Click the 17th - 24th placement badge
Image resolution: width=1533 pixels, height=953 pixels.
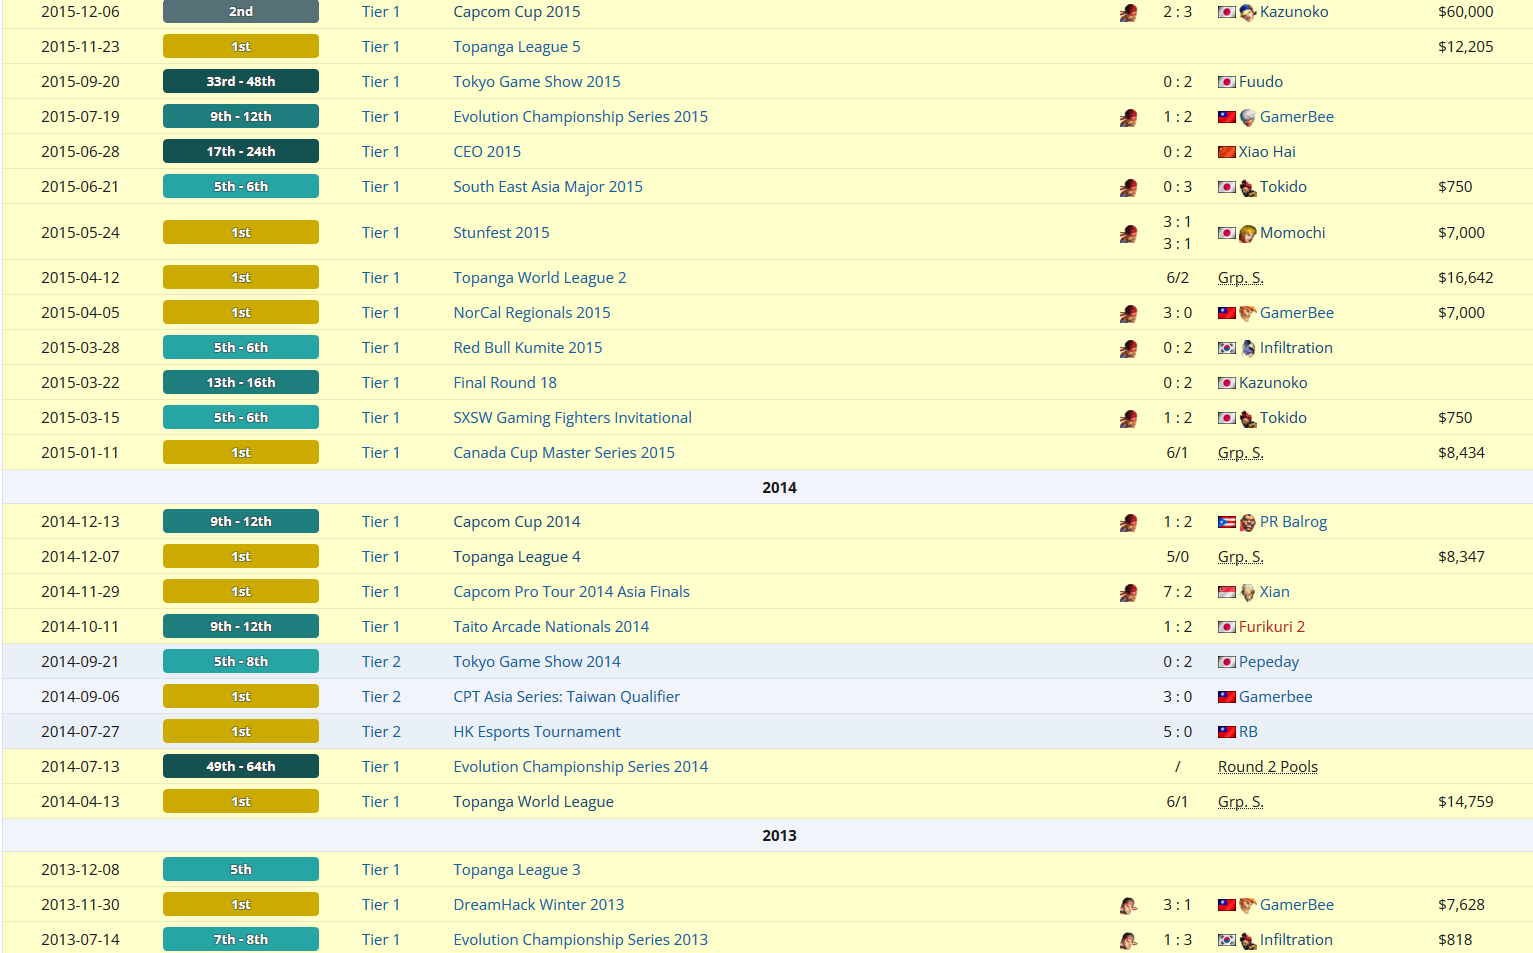pos(241,152)
